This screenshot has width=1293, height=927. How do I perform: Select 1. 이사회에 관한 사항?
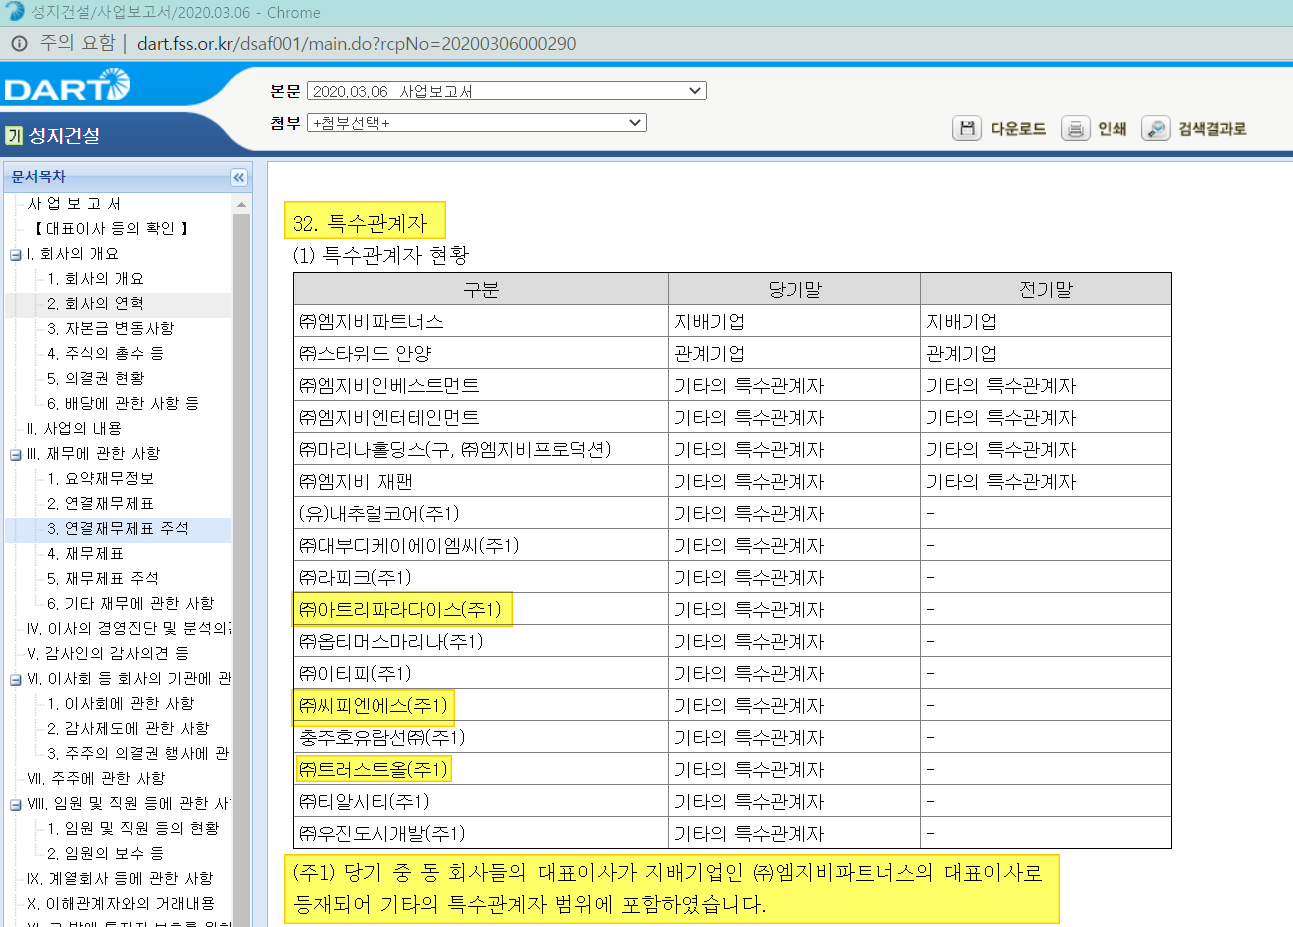[x=120, y=704]
